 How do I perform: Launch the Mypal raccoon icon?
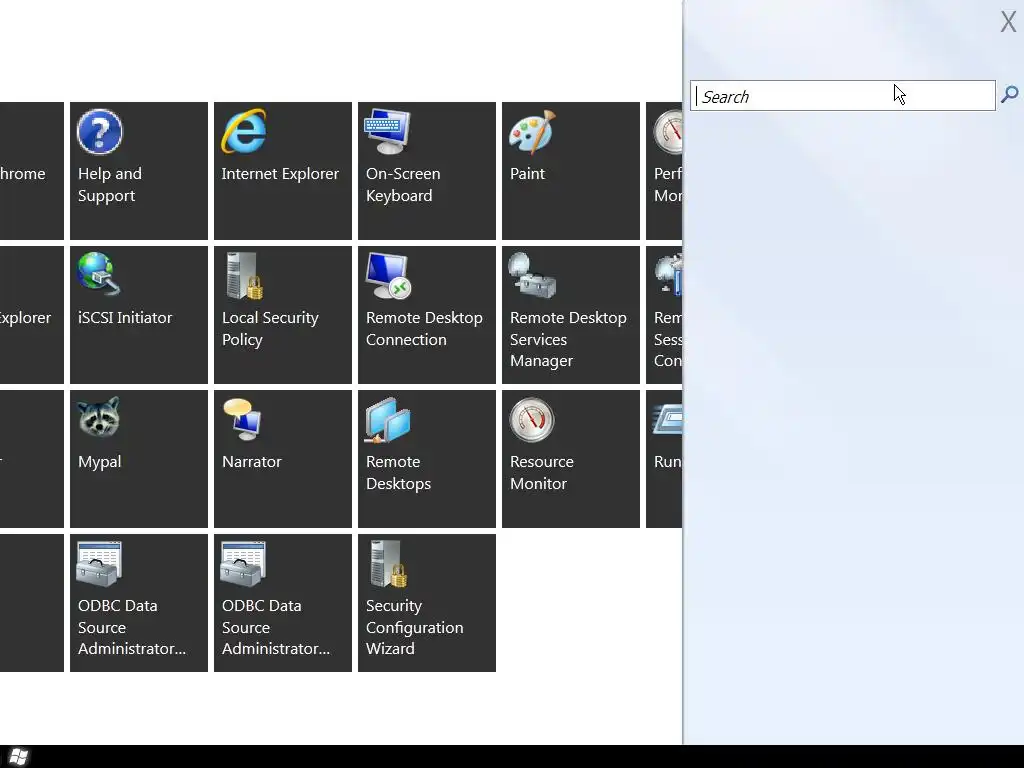point(99,418)
